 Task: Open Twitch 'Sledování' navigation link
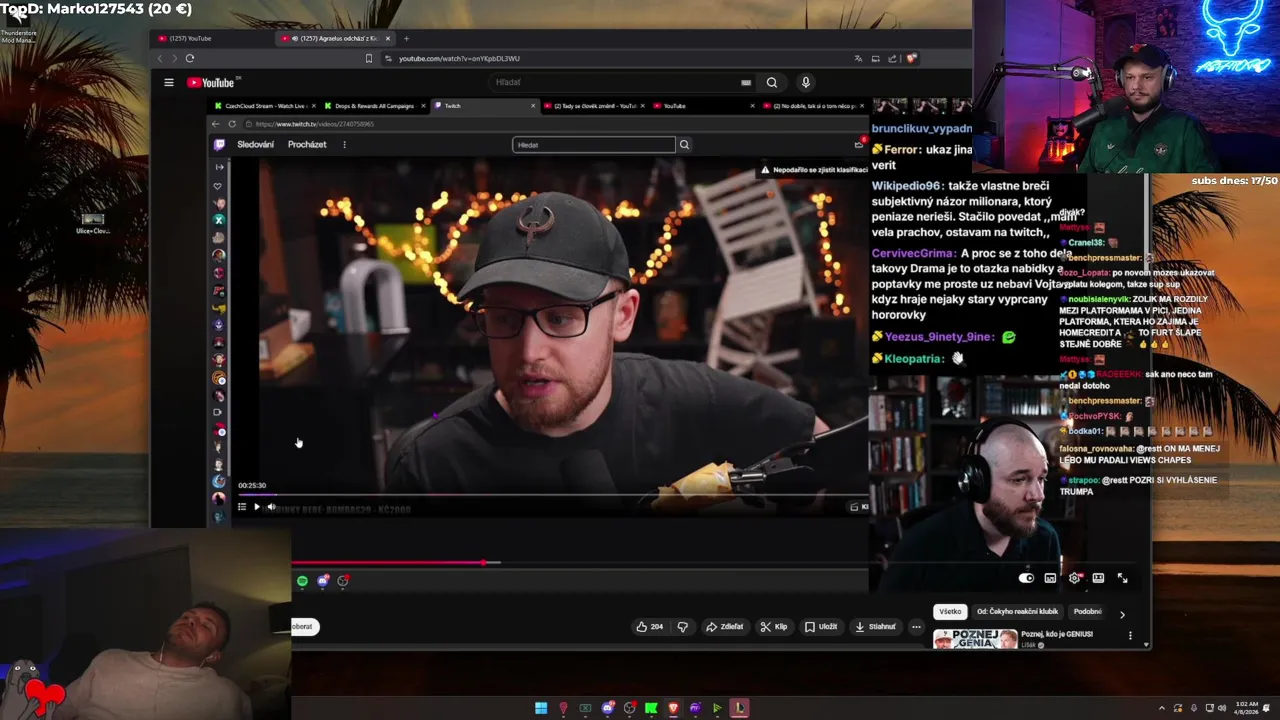click(255, 144)
